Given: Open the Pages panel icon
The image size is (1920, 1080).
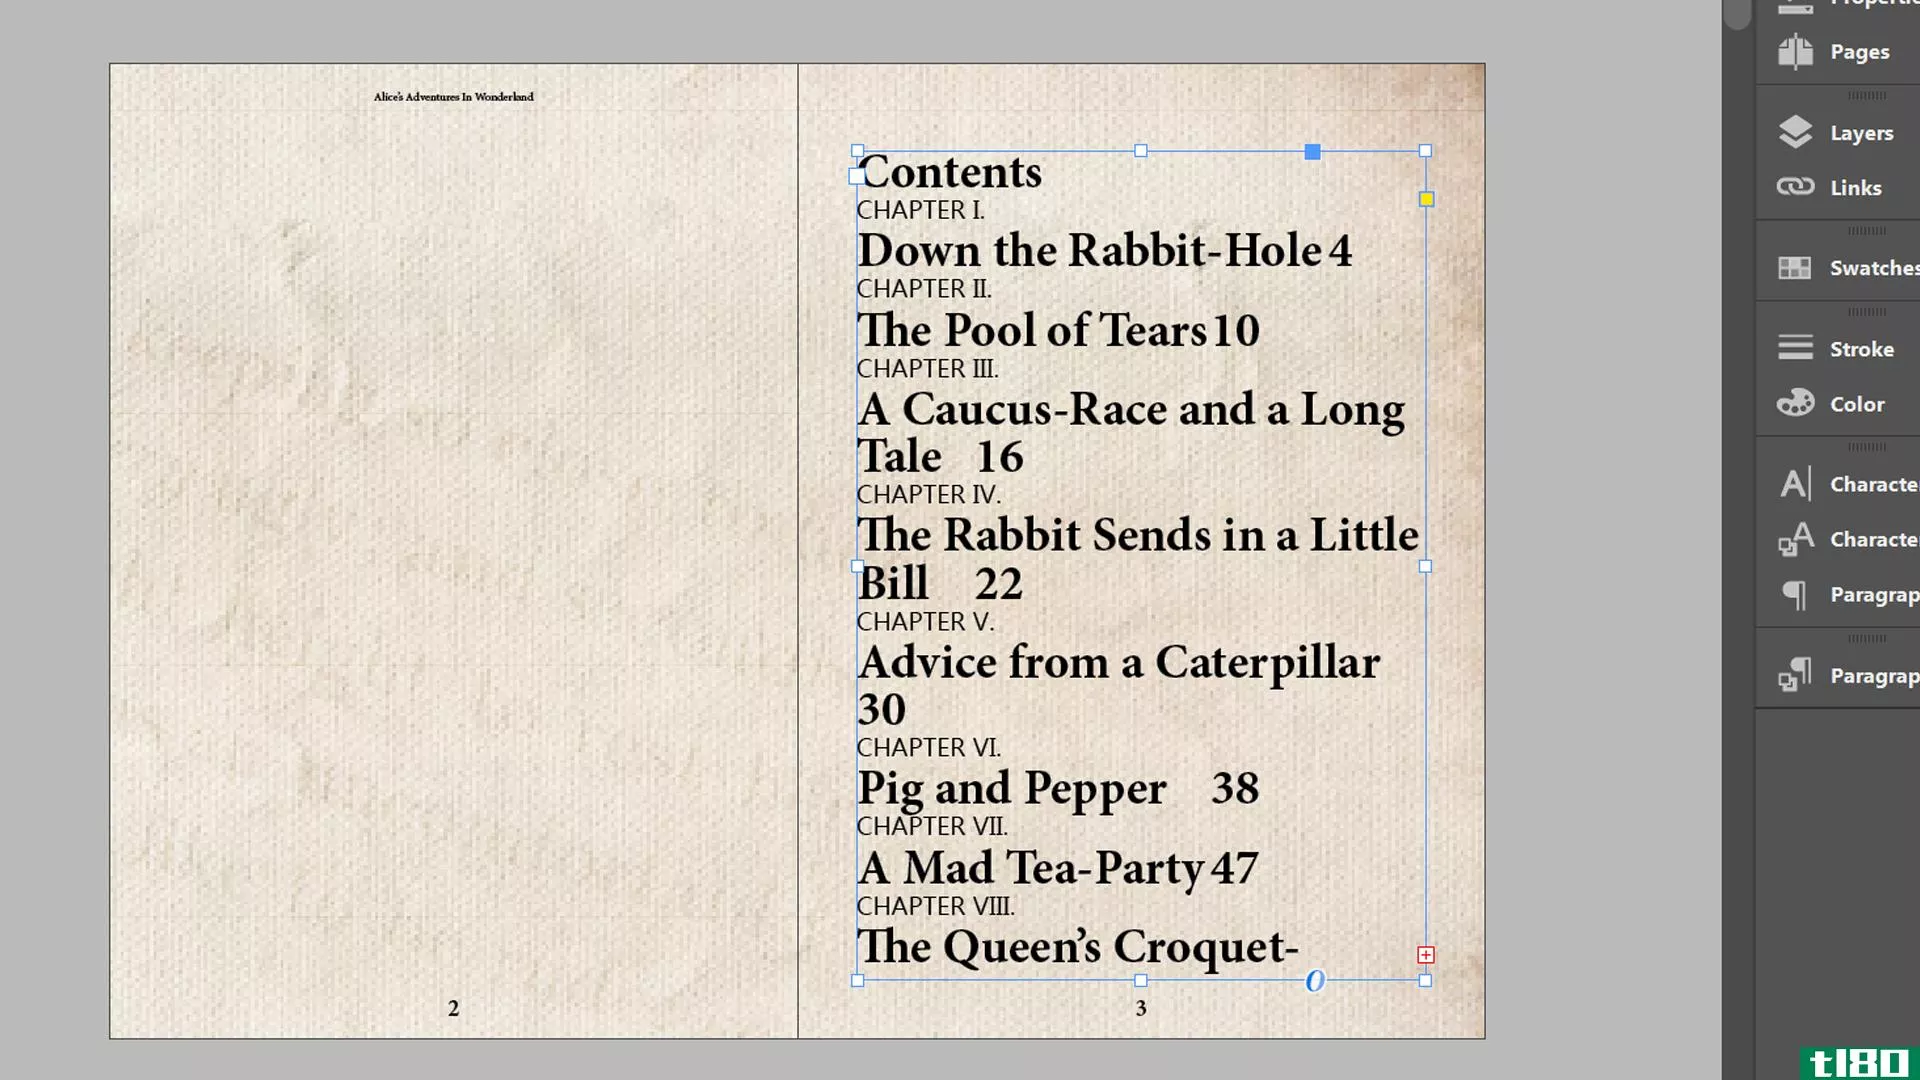Looking at the screenshot, I should [1796, 51].
